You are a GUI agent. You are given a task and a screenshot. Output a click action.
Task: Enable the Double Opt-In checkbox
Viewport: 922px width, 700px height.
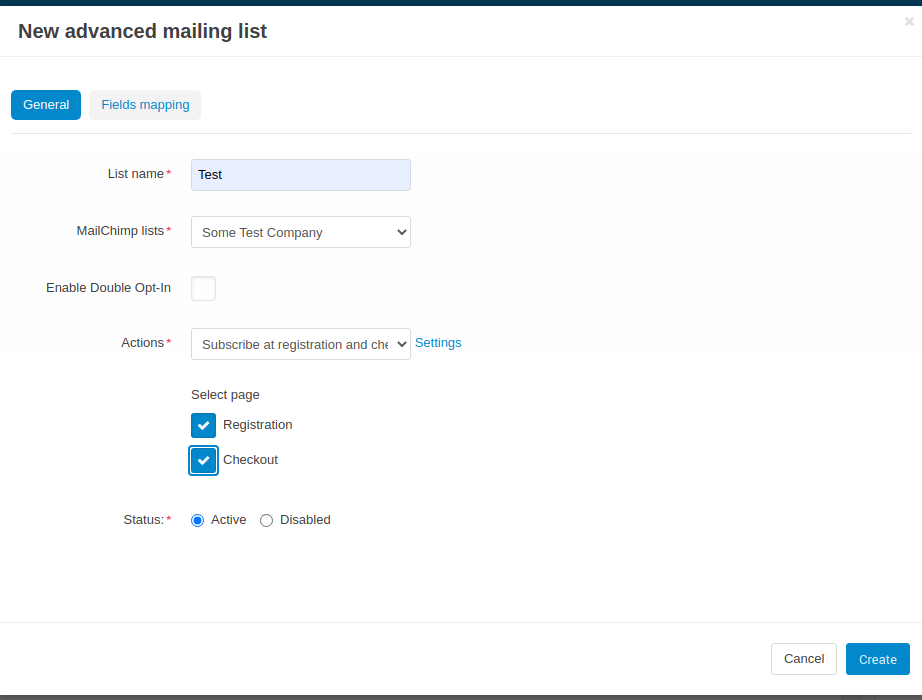pyautogui.click(x=203, y=288)
